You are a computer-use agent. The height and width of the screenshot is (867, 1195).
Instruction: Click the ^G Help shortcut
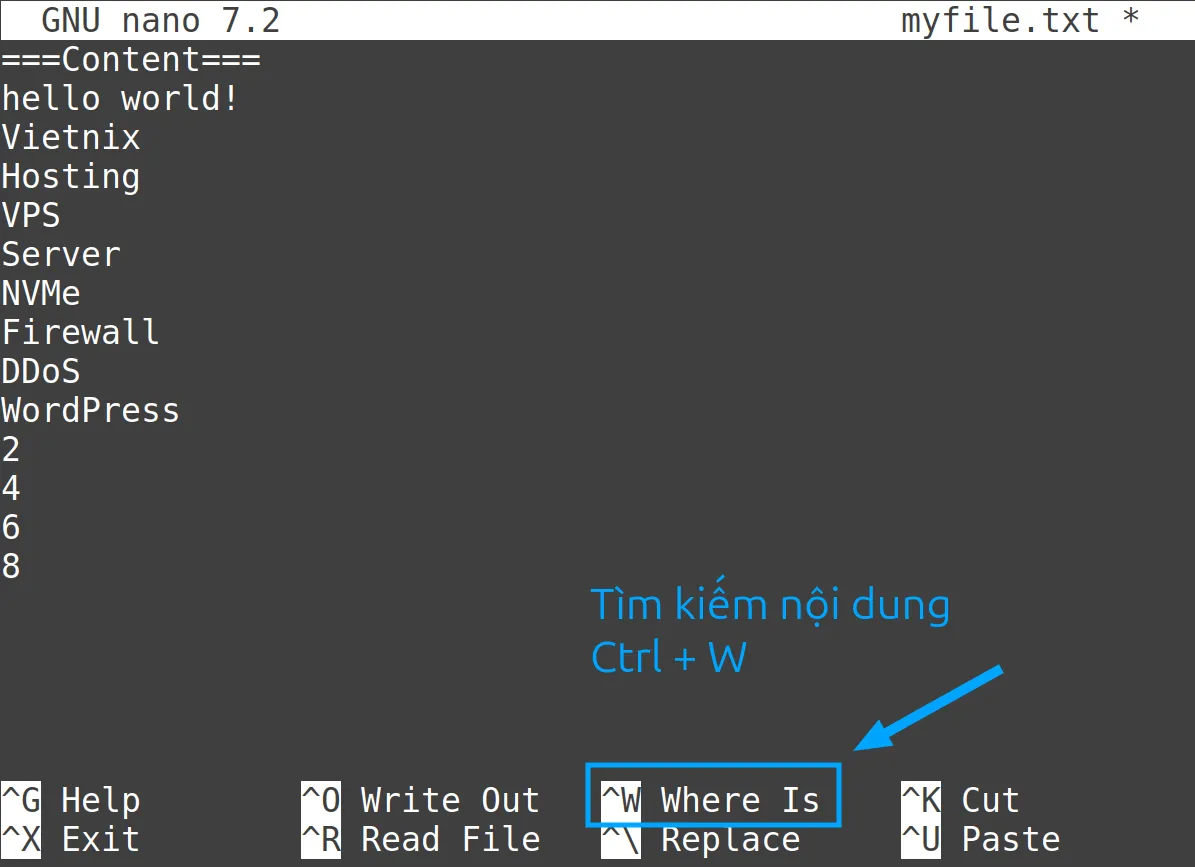point(70,800)
